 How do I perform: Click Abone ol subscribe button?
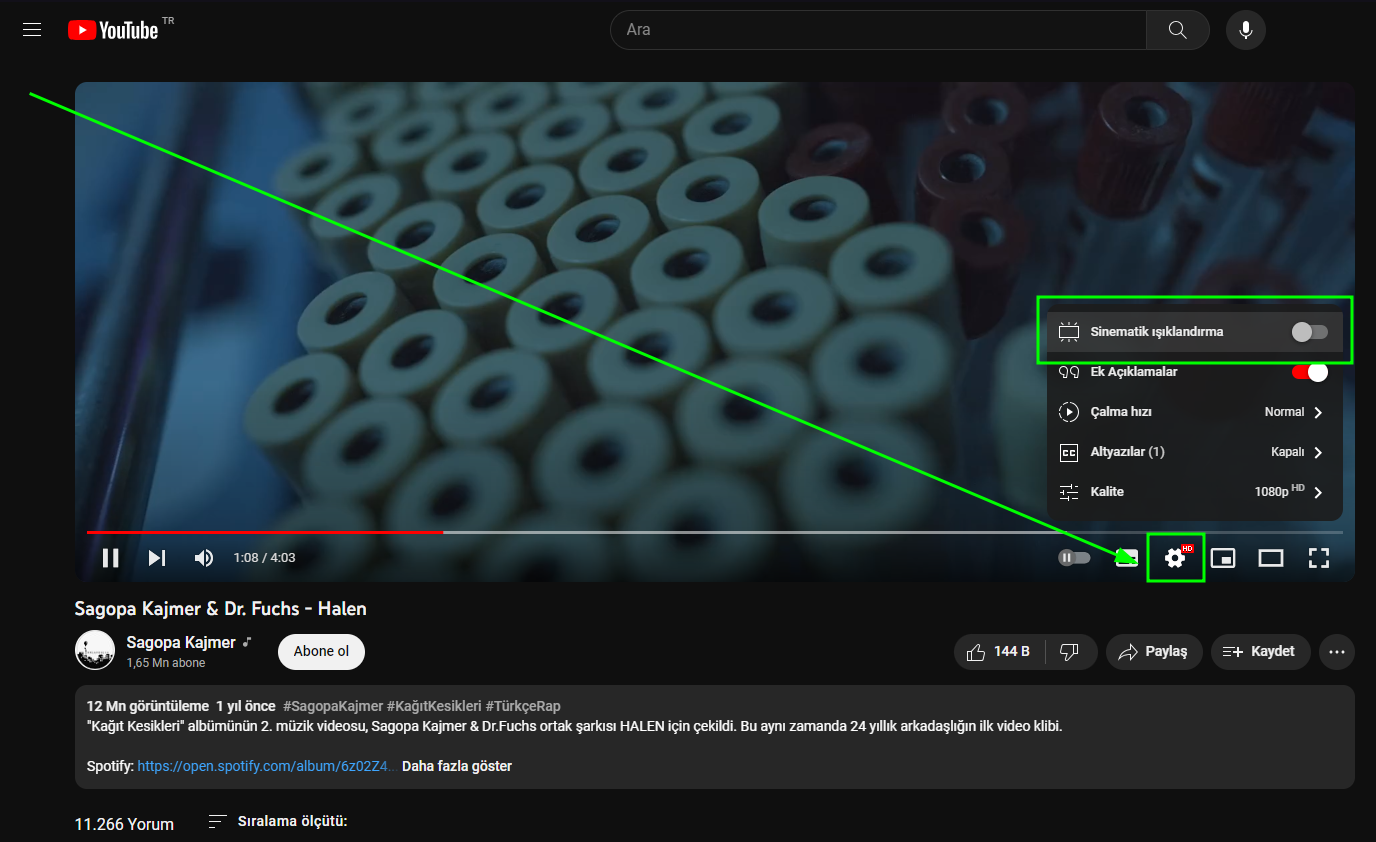[x=321, y=652]
